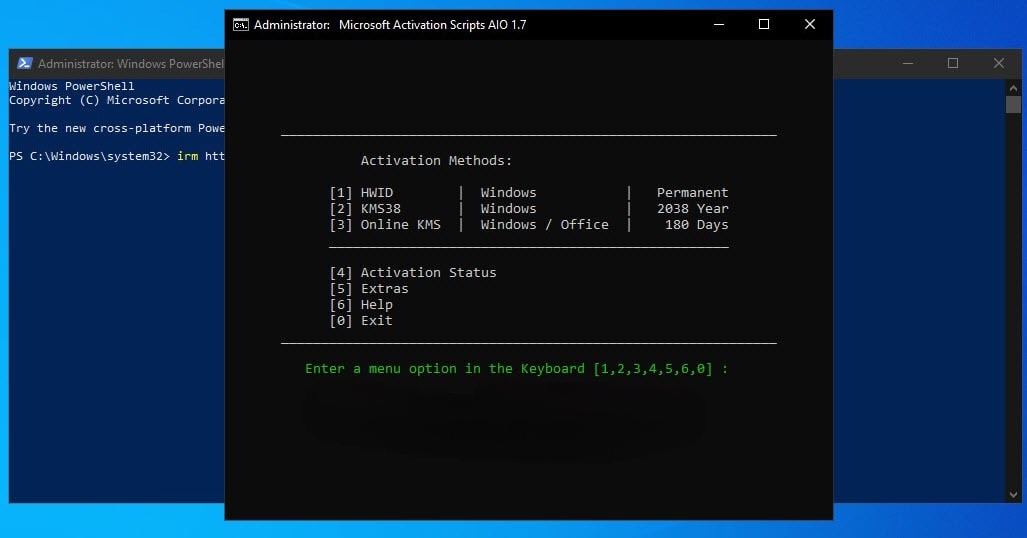Viewport: 1027px width, 538px height.
Task: Close the Microsoft Activation Scripts AIO window
Action: click(x=810, y=24)
